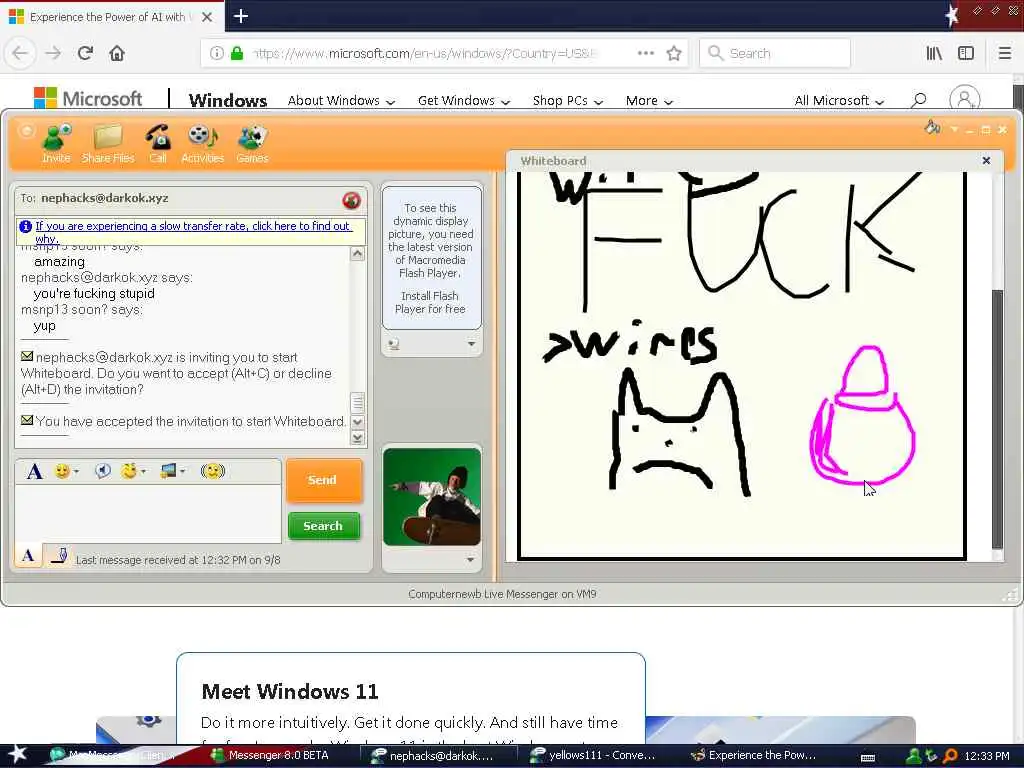
Task: Close the 'Experience the Power of AI' tab
Action: click(207, 17)
